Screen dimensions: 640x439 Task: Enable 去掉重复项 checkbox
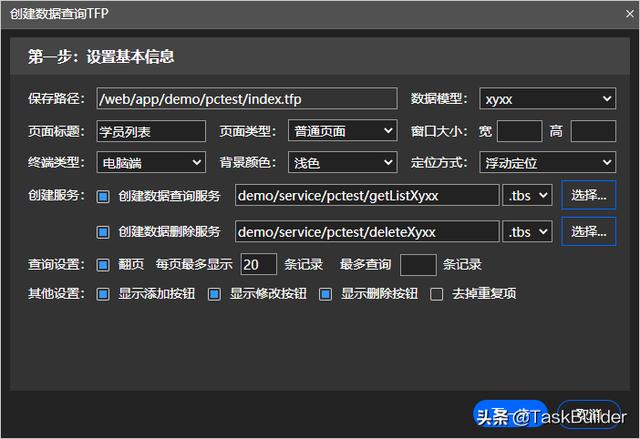pyautogui.click(x=436, y=294)
